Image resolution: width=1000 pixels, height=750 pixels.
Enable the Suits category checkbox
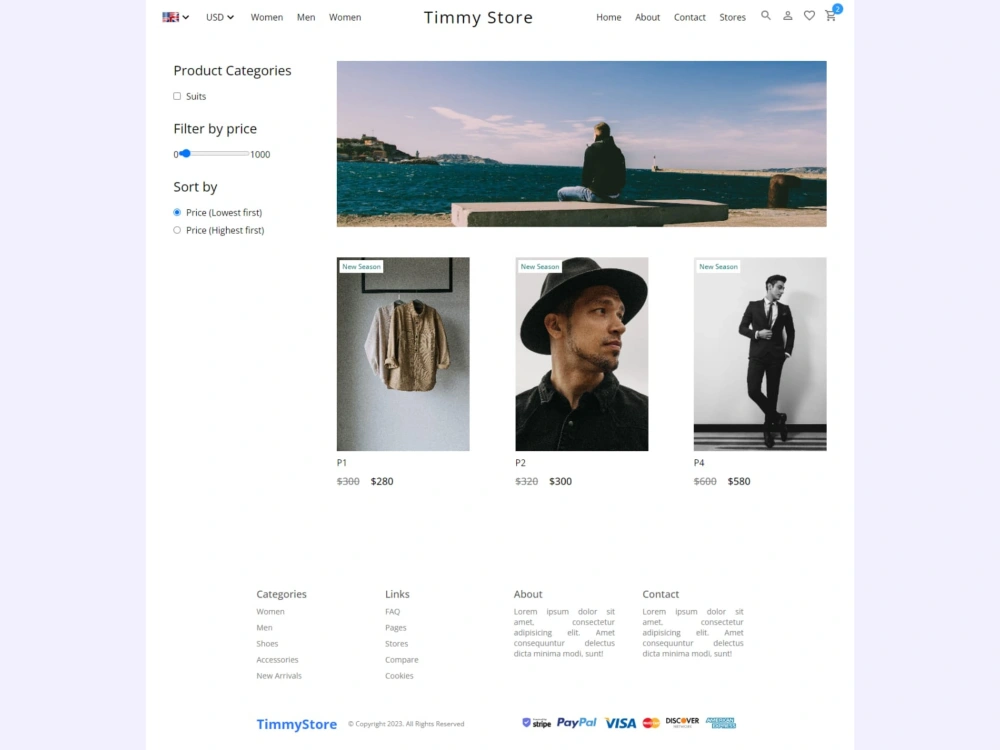click(x=177, y=96)
